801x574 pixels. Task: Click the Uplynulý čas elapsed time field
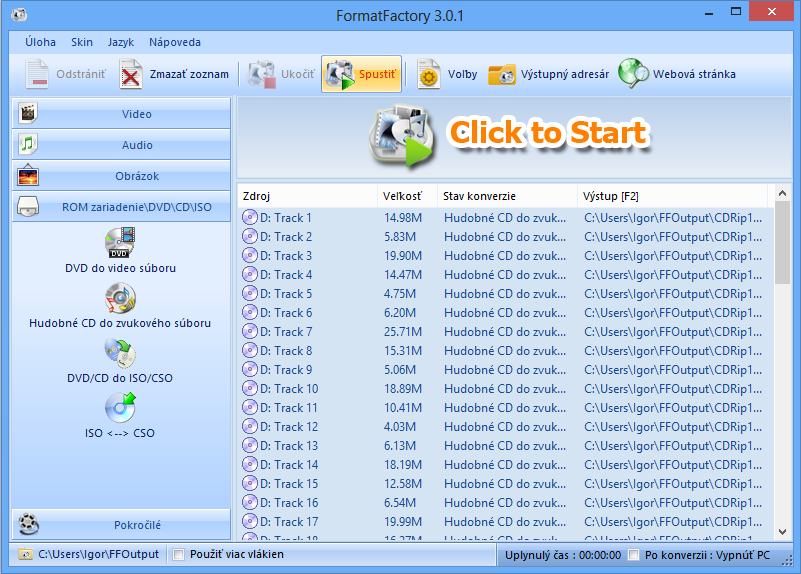coord(563,555)
